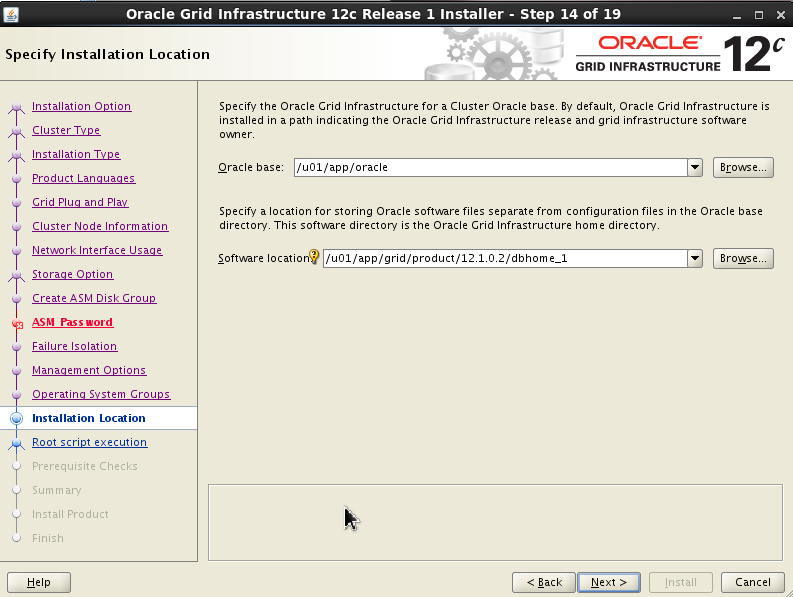Open the Product Languages step

(x=83, y=178)
